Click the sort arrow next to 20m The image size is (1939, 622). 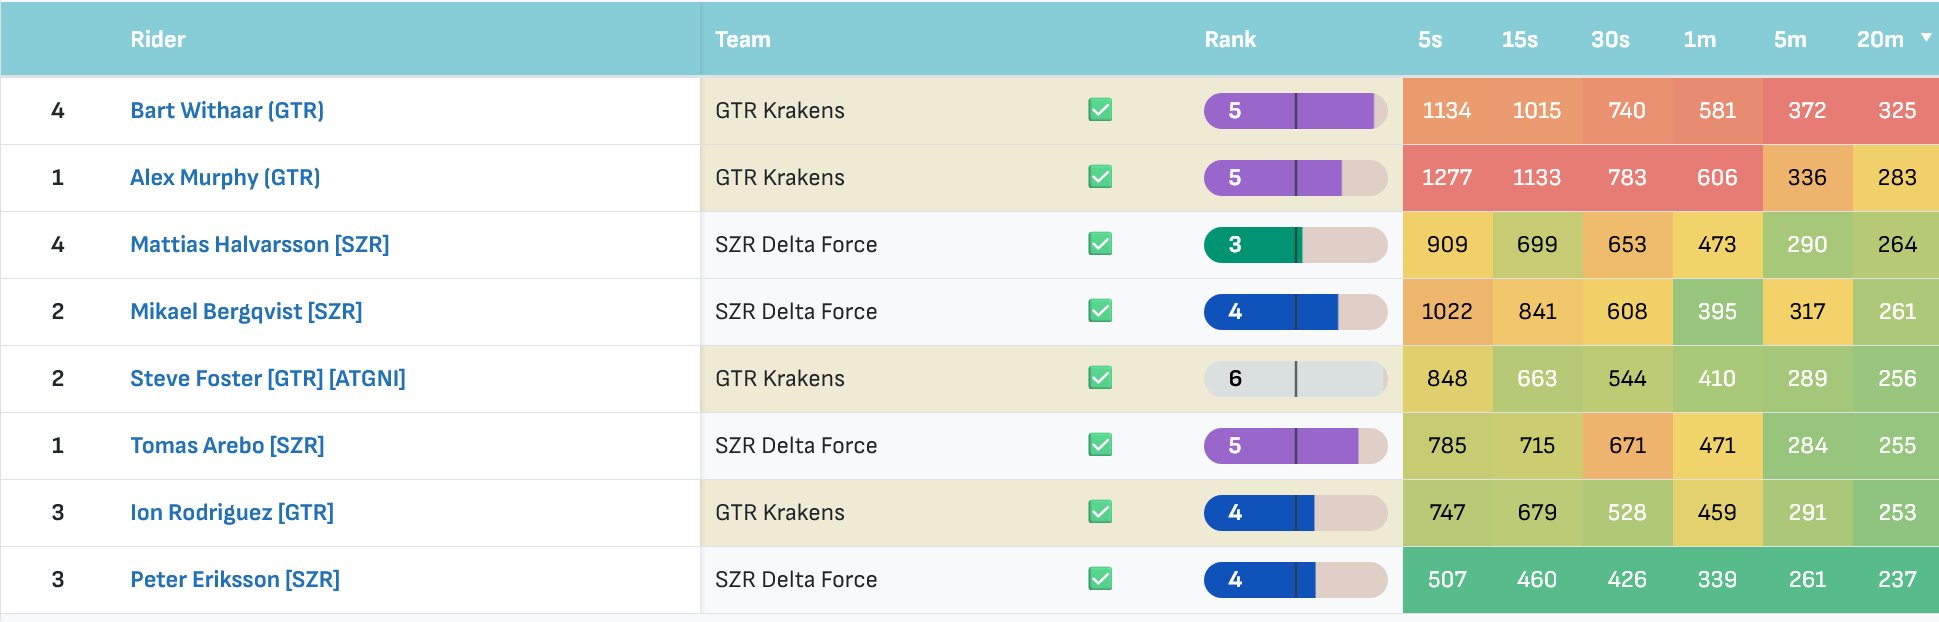[1926, 38]
